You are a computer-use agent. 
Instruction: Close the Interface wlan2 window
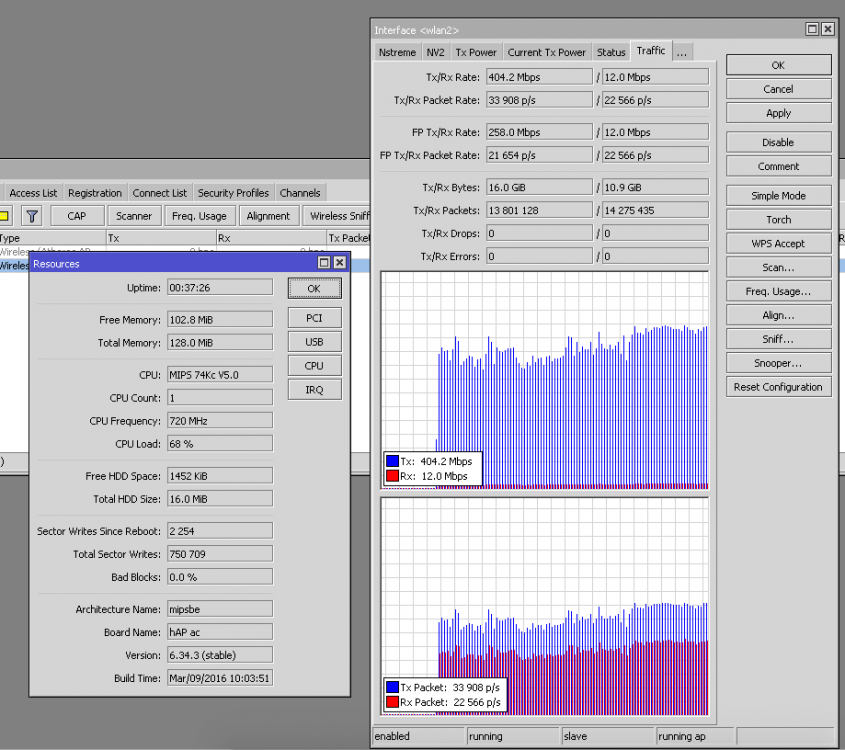[x=827, y=30]
